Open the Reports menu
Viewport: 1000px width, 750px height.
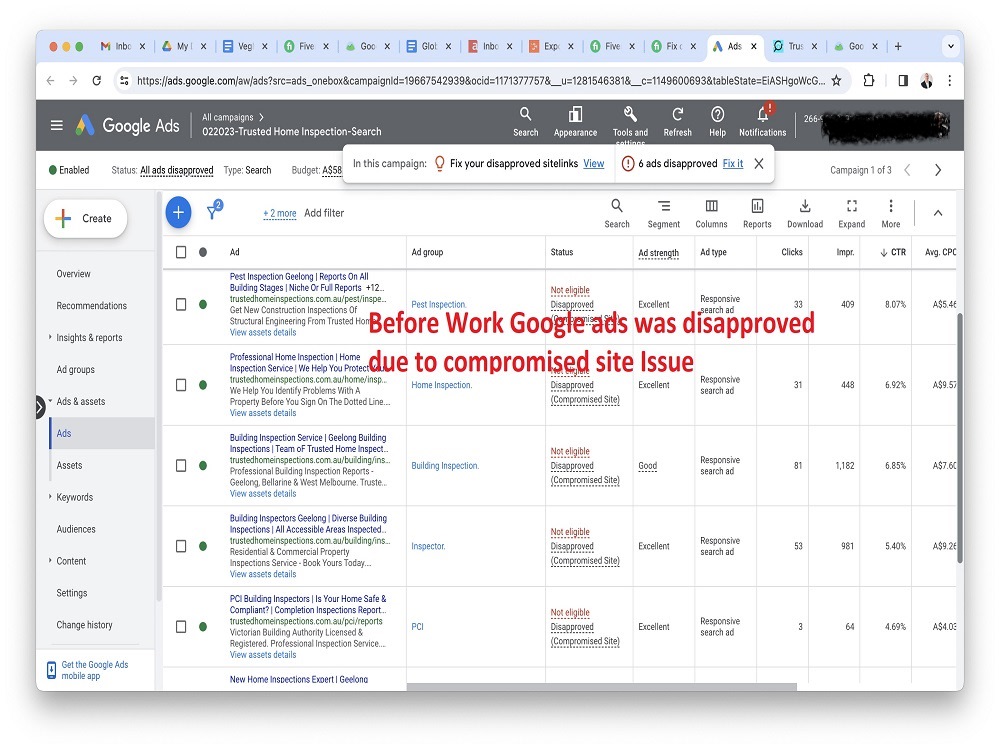(x=757, y=214)
